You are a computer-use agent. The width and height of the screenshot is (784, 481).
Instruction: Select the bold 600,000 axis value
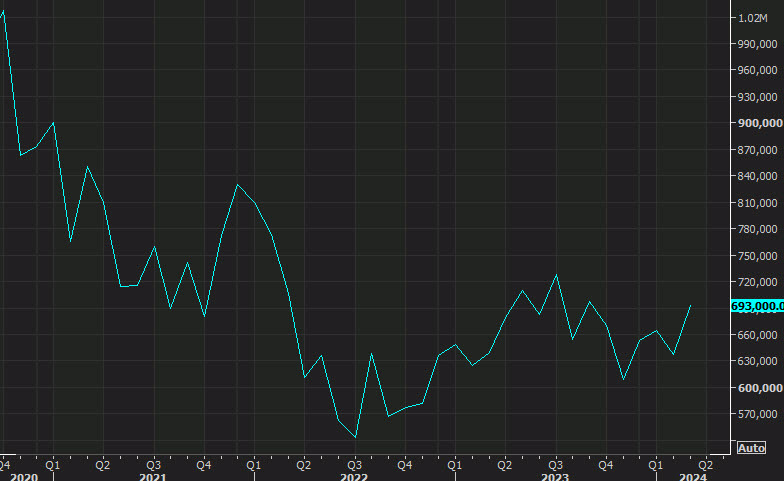760,388
